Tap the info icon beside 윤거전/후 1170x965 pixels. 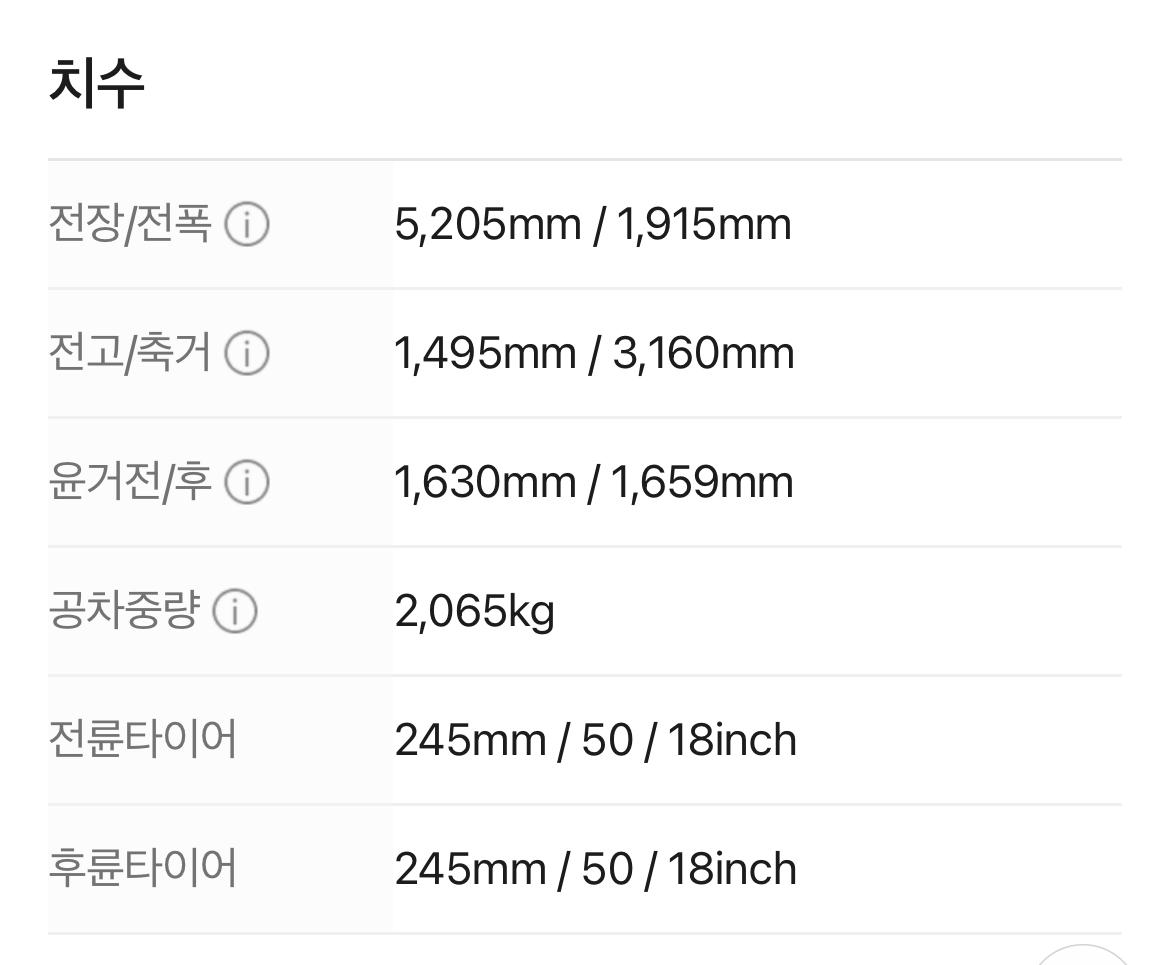click(x=246, y=483)
